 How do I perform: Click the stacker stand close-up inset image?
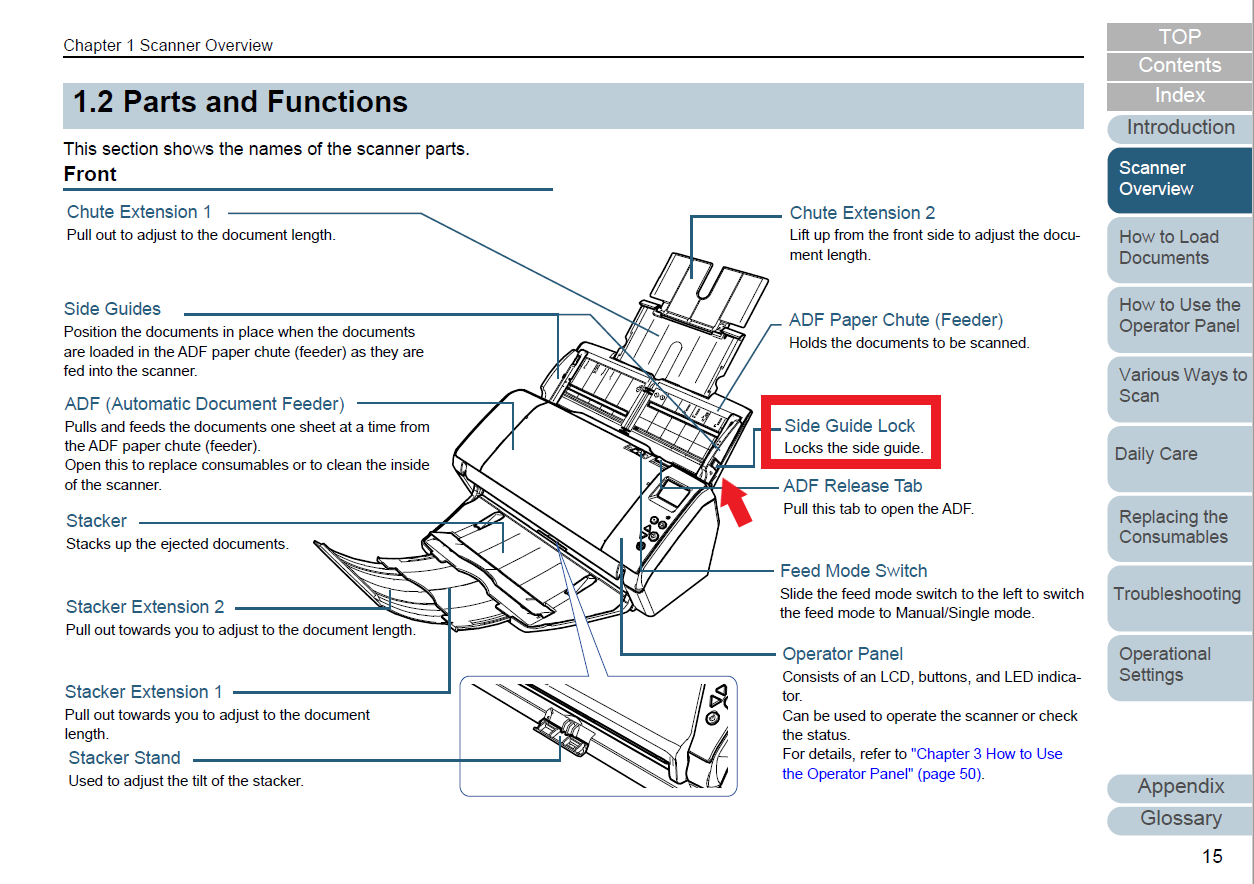(598, 735)
